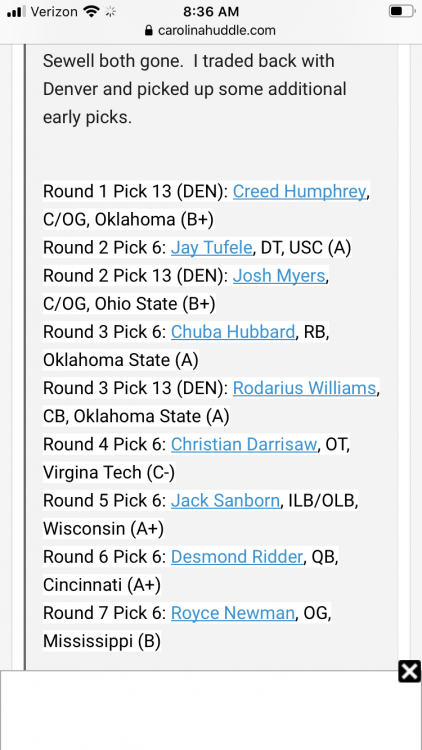The image size is (422, 750).
Task: Tap the Wi-Fi icon in the status bar
Action: click(x=91, y=11)
